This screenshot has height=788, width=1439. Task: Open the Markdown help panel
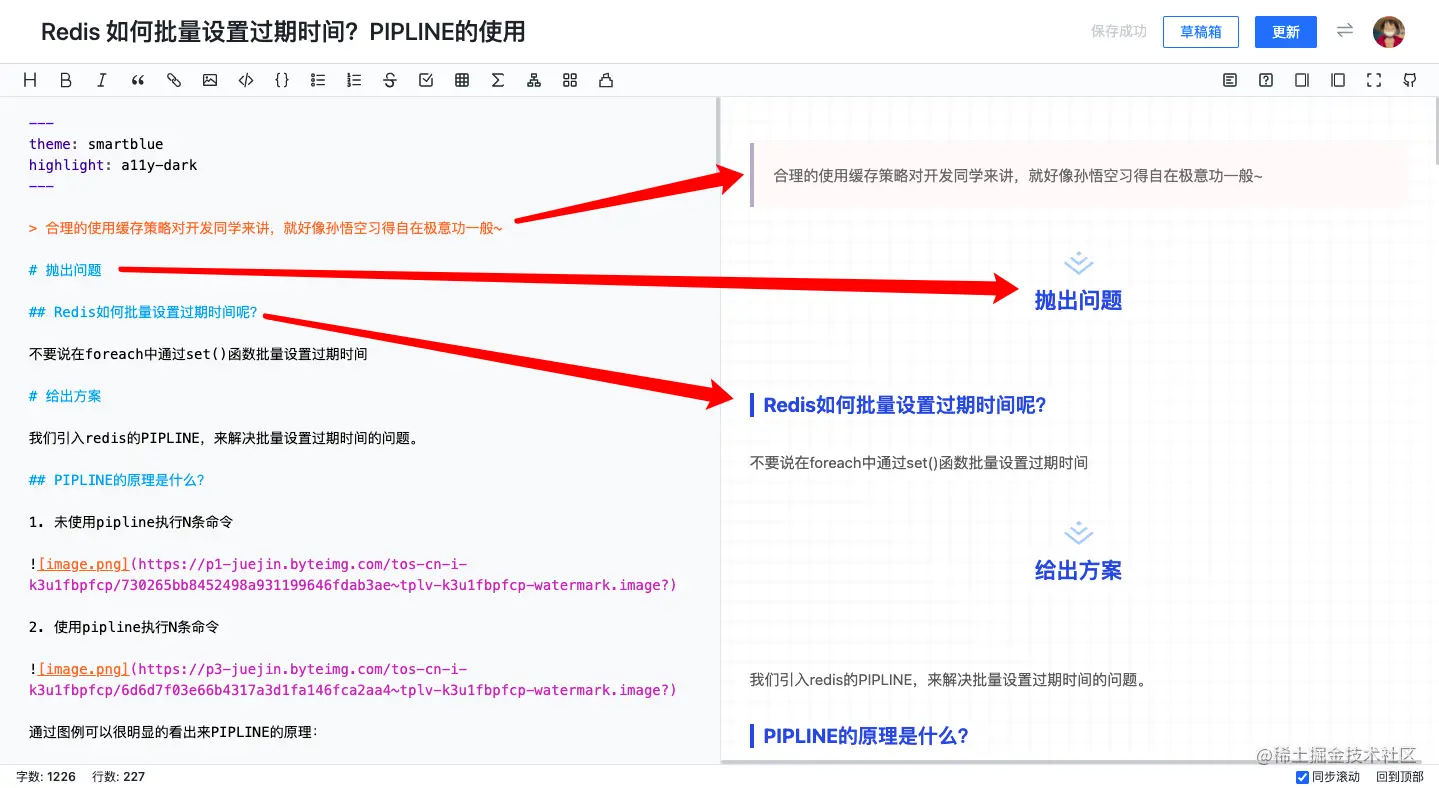(x=1266, y=81)
